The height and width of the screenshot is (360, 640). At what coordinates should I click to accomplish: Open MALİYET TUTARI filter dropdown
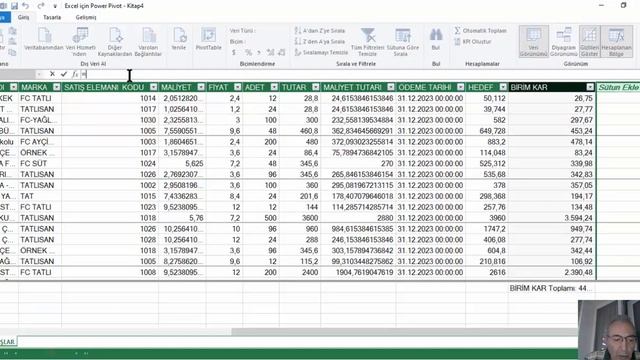click(x=391, y=87)
